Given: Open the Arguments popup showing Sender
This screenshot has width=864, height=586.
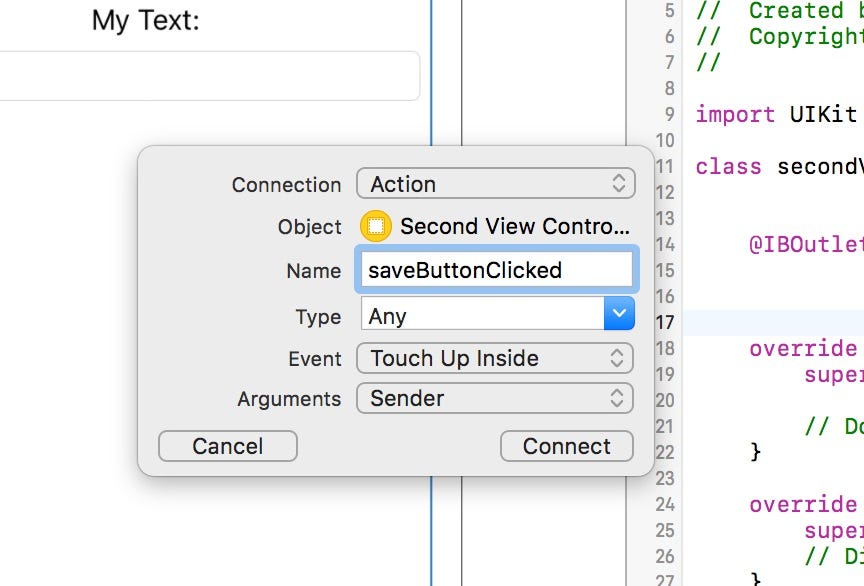Looking at the screenshot, I should click(x=495, y=398).
